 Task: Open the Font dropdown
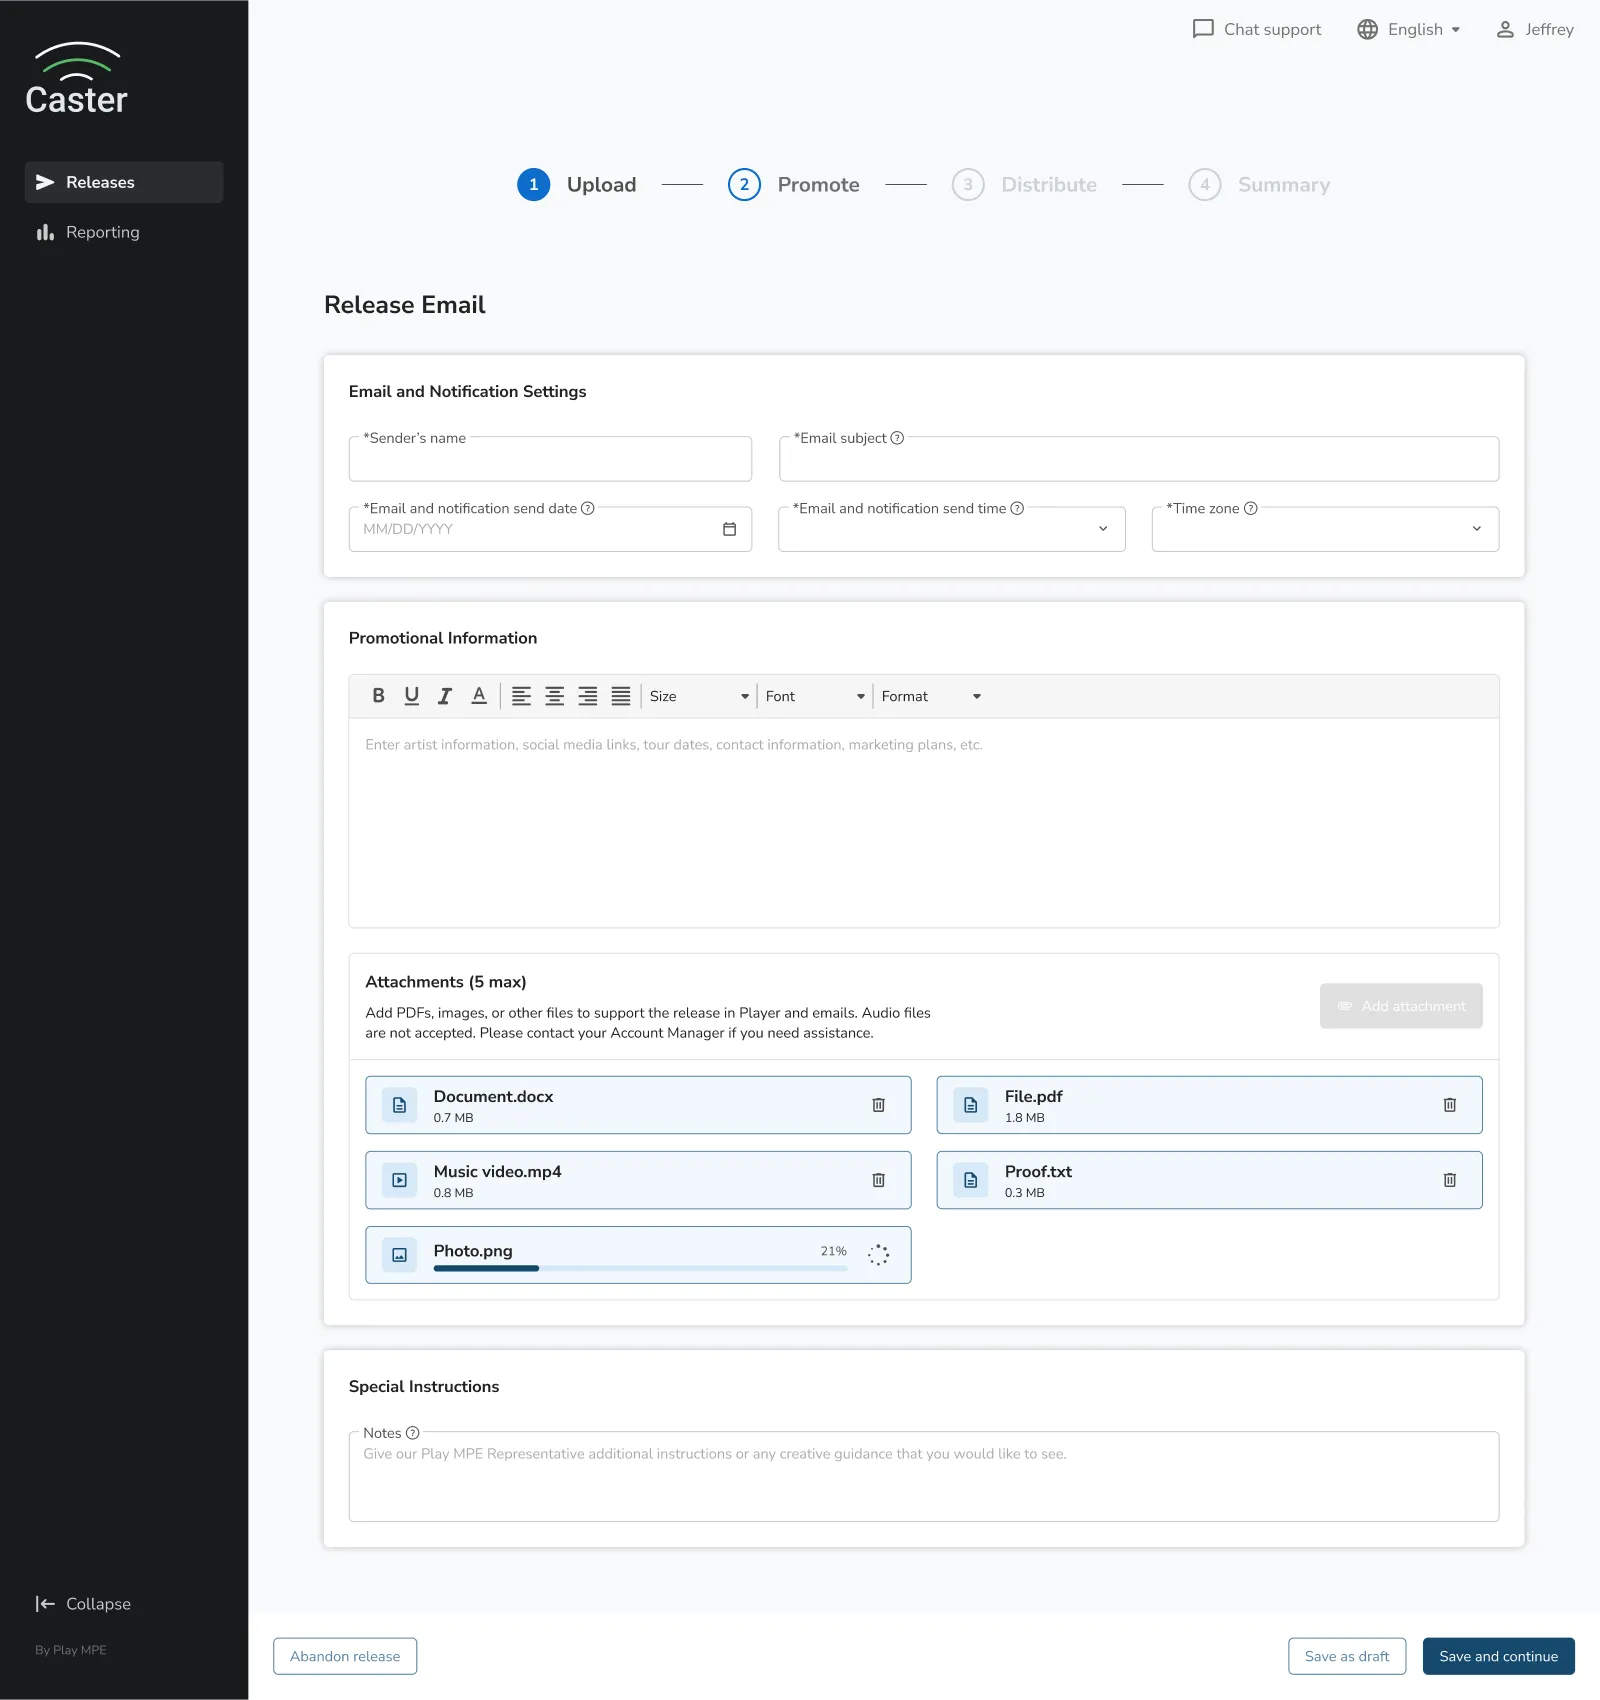pyautogui.click(x=813, y=696)
